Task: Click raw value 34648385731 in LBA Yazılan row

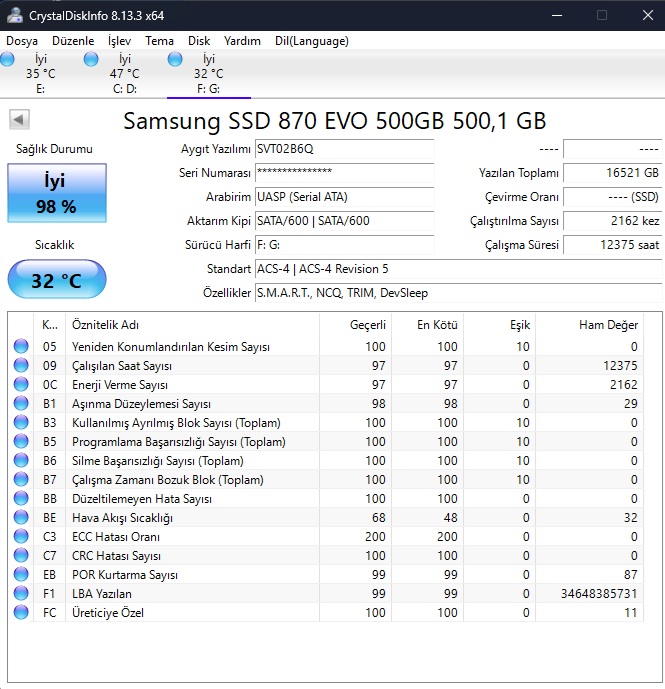Action: (x=599, y=594)
